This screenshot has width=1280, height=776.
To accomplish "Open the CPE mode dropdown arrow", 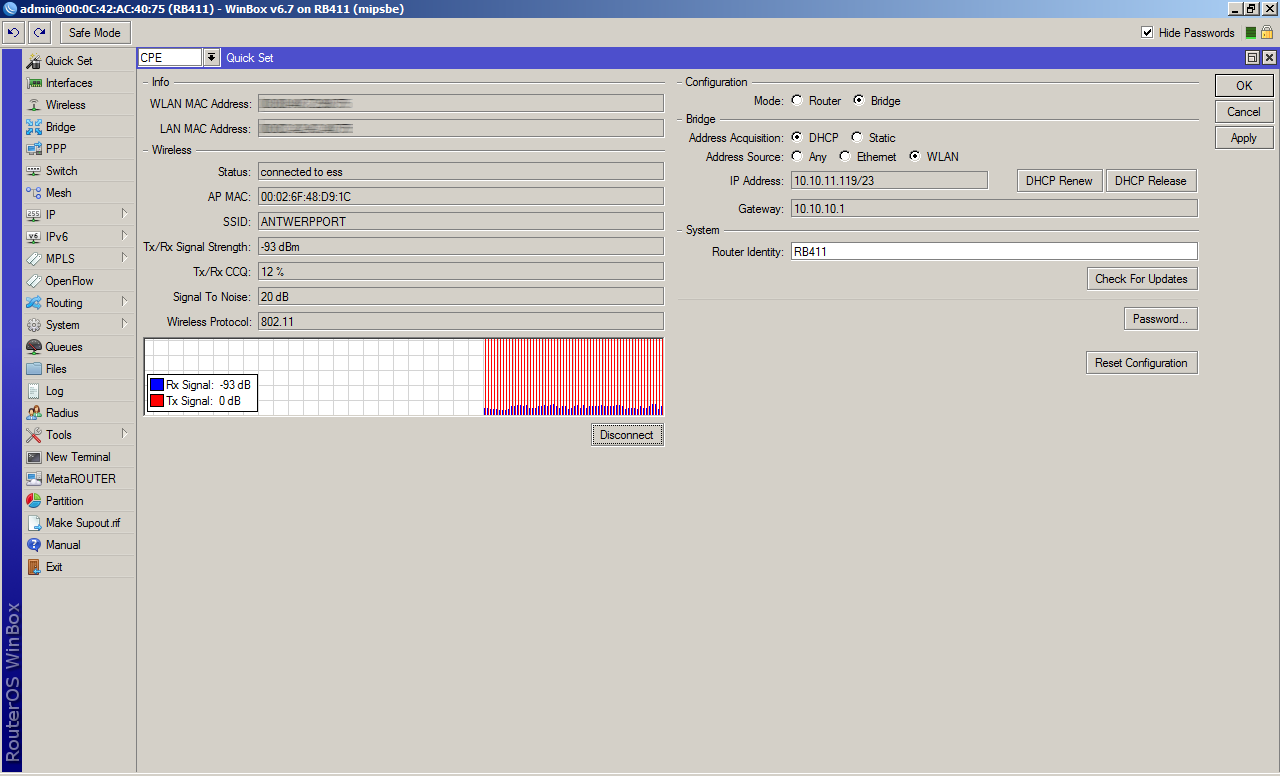I will tap(211, 58).
